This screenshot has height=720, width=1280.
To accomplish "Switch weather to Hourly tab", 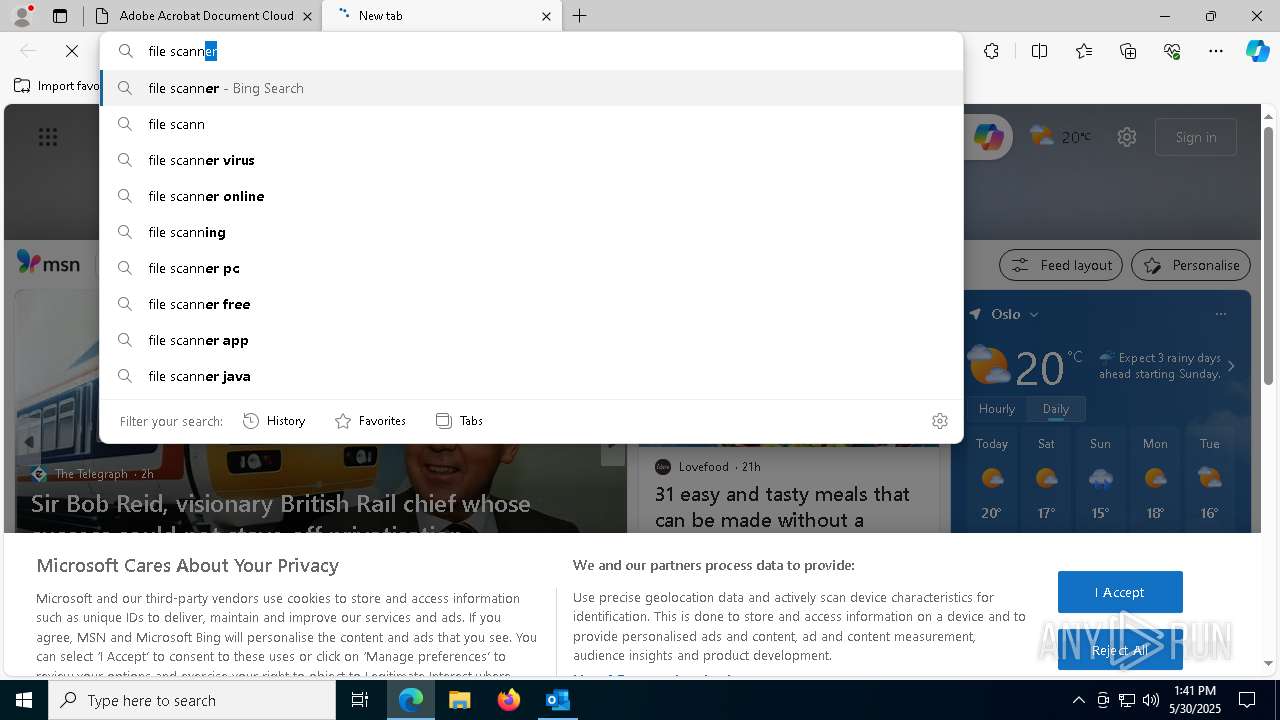I will point(997,409).
